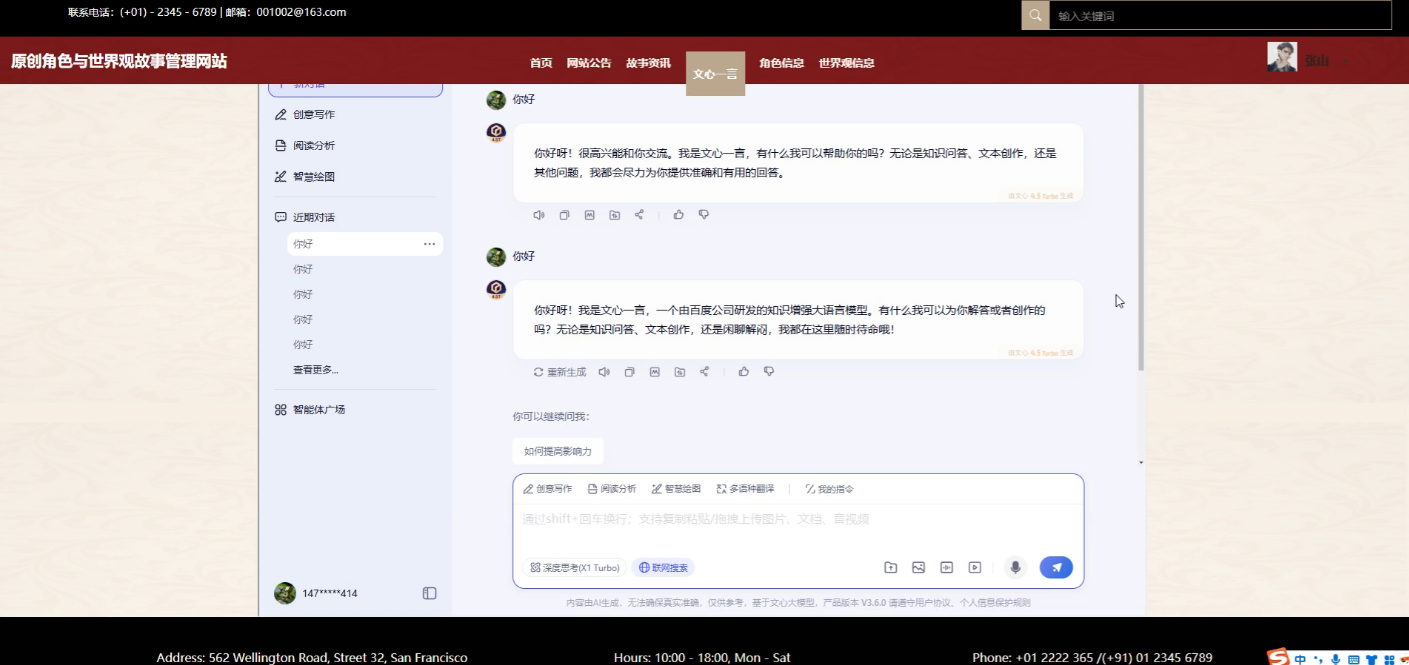This screenshot has width=1409, height=665.
Task: Open 我的指令 above the input box
Action: 829,489
